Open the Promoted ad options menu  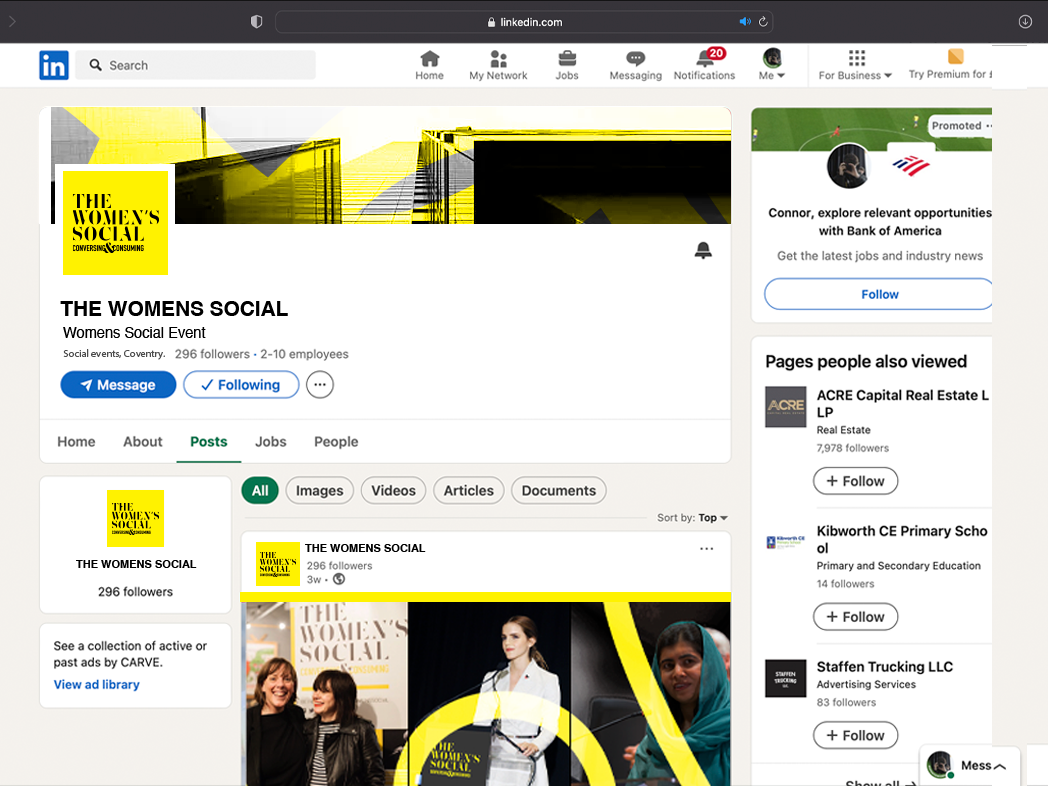tap(989, 126)
